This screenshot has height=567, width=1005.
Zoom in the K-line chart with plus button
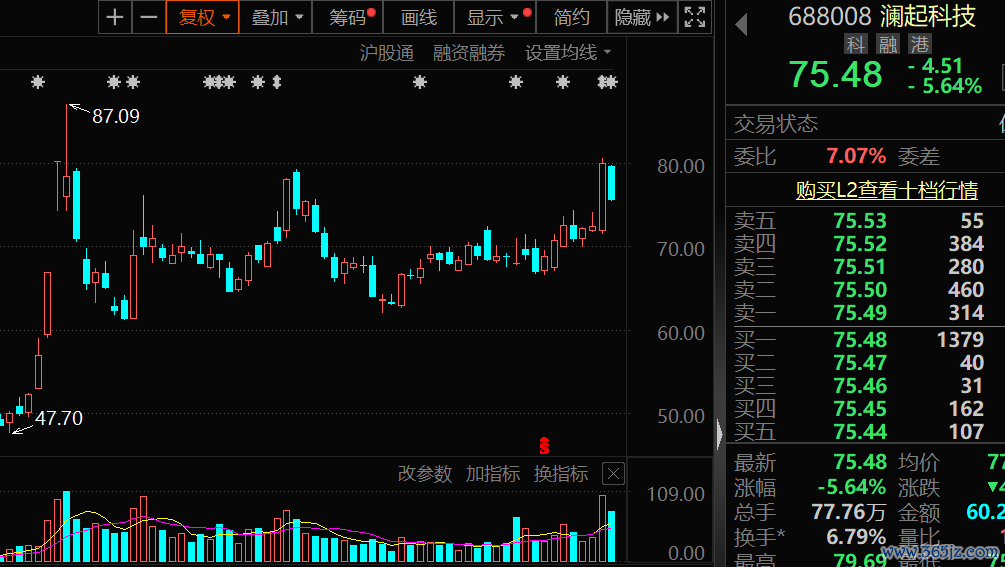(x=116, y=17)
